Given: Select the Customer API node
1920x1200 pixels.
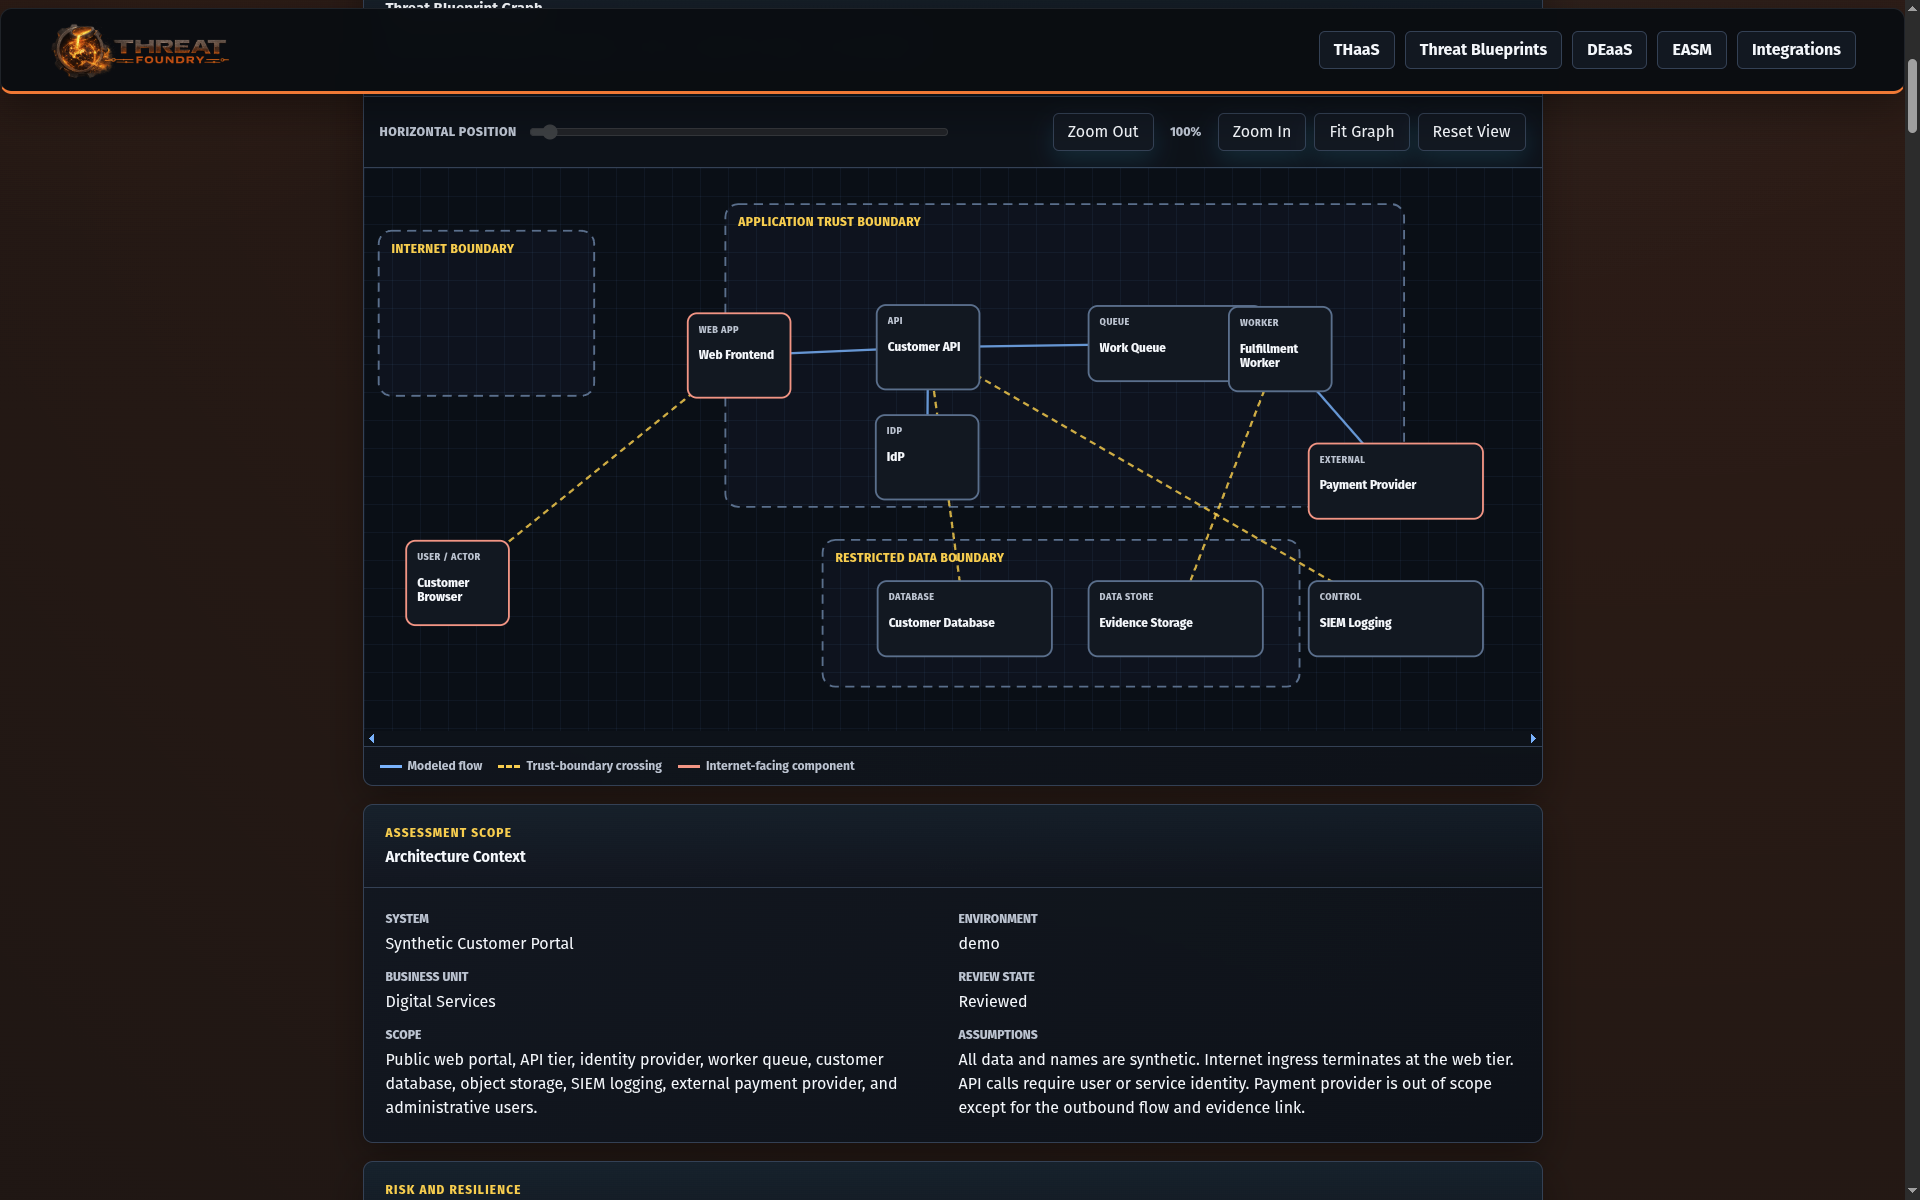Looking at the screenshot, I should click(x=928, y=347).
